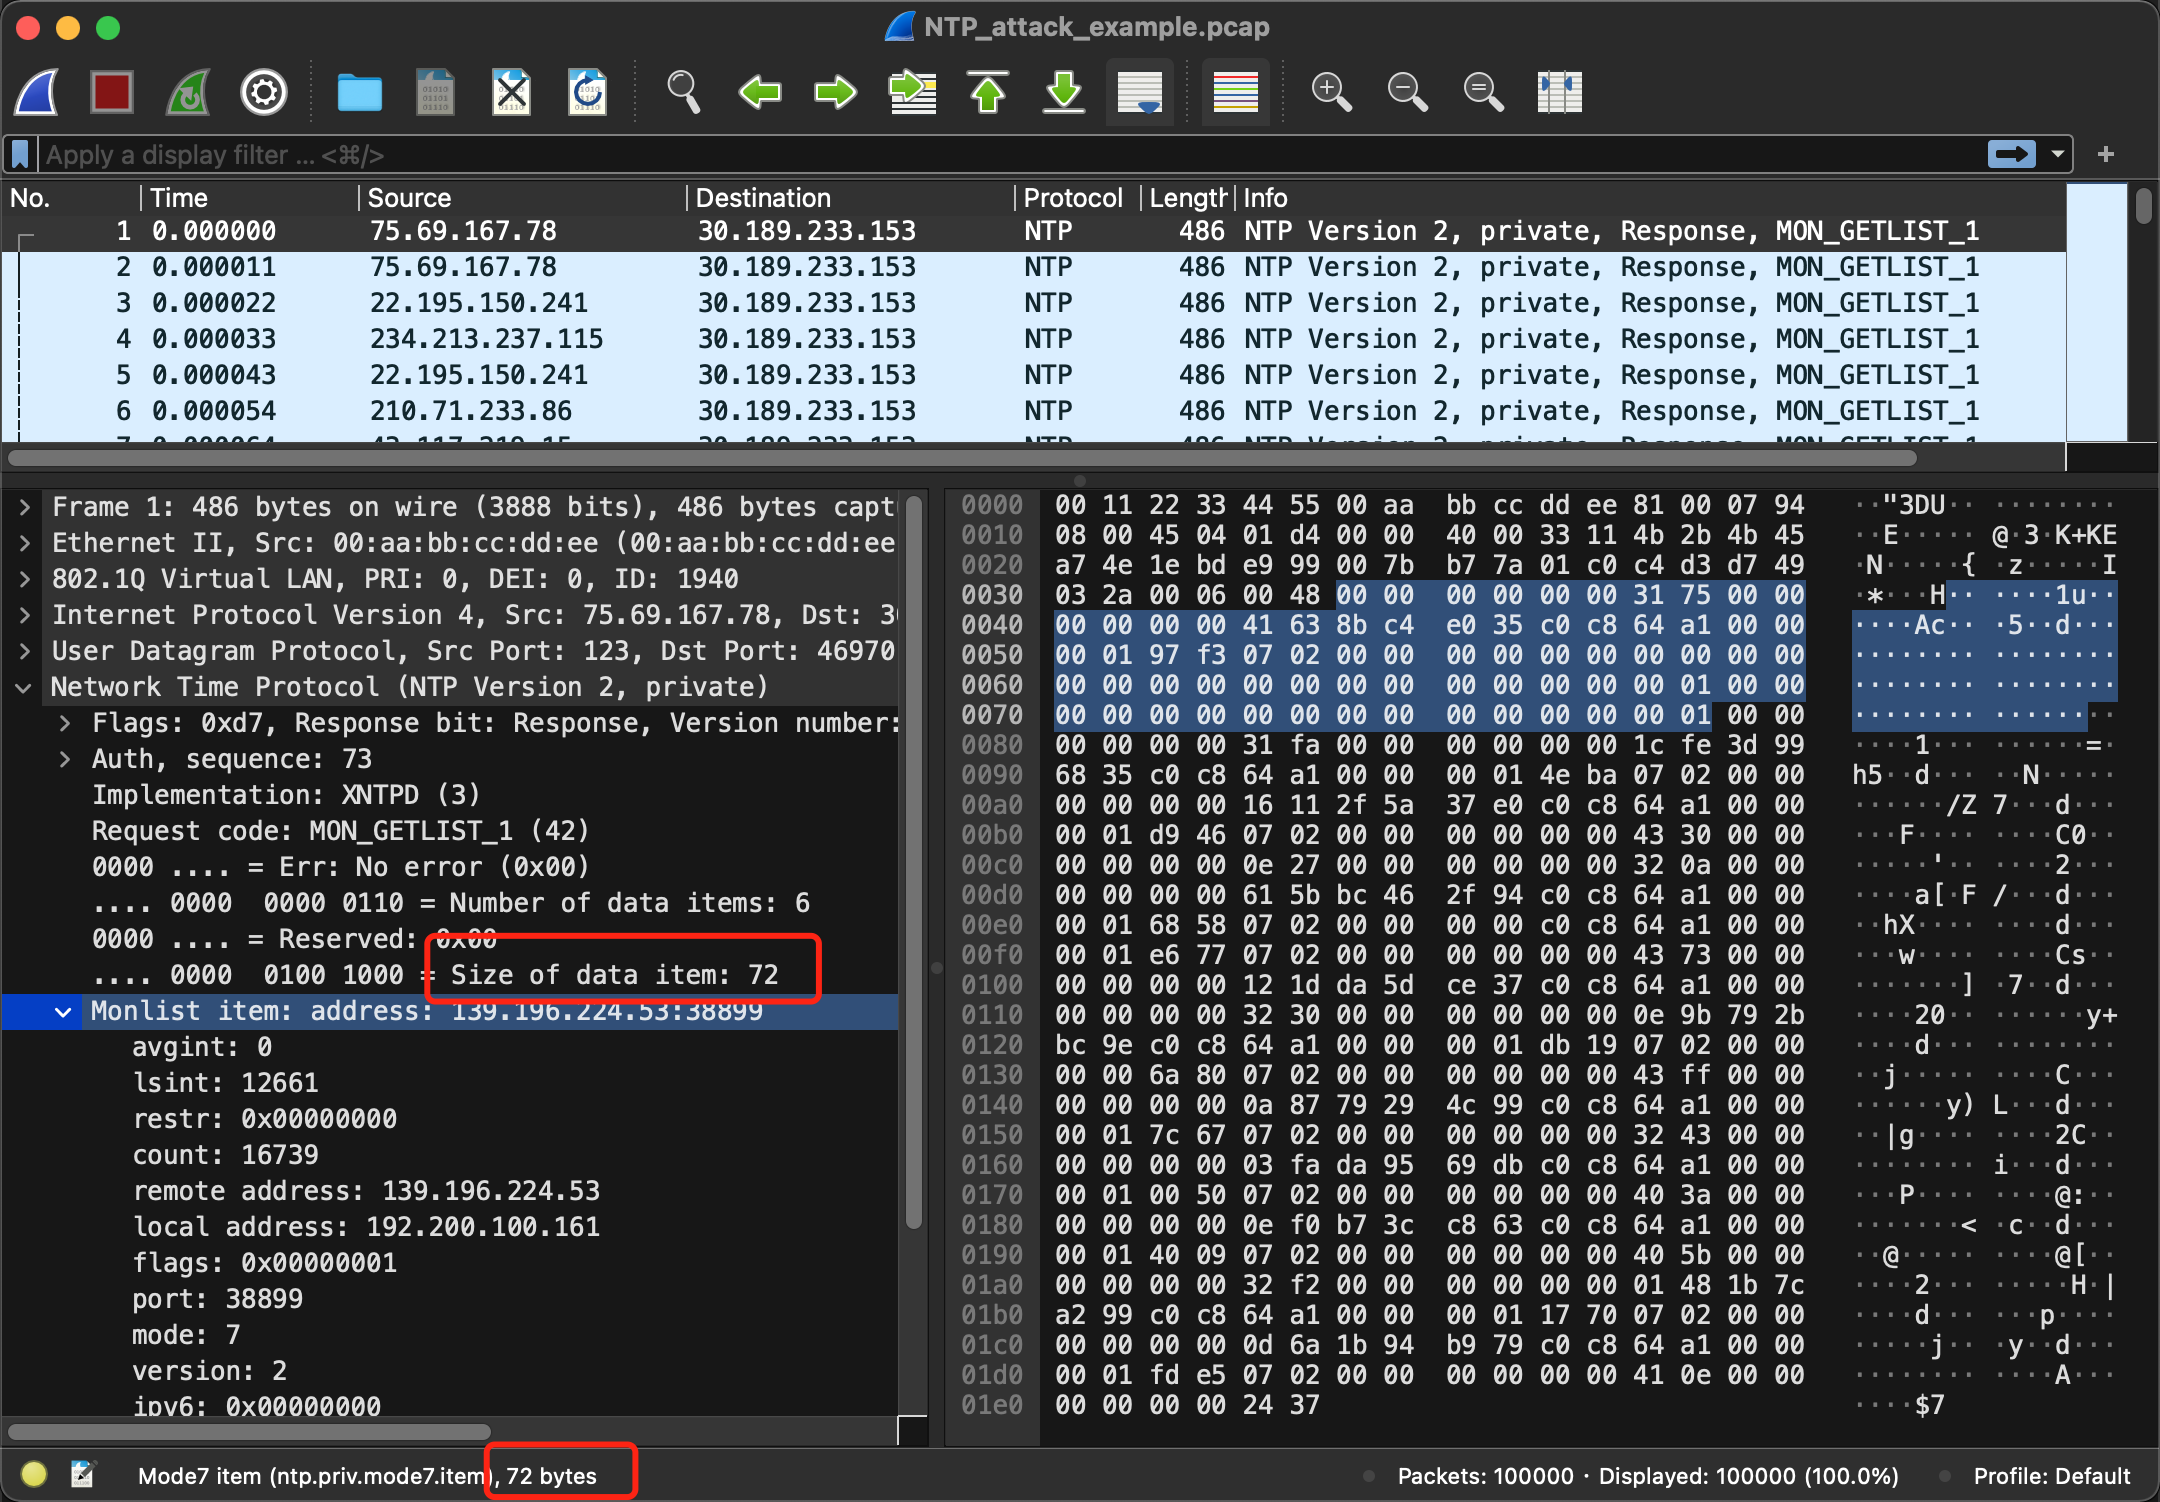Click the Protocol column header

(1073, 198)
